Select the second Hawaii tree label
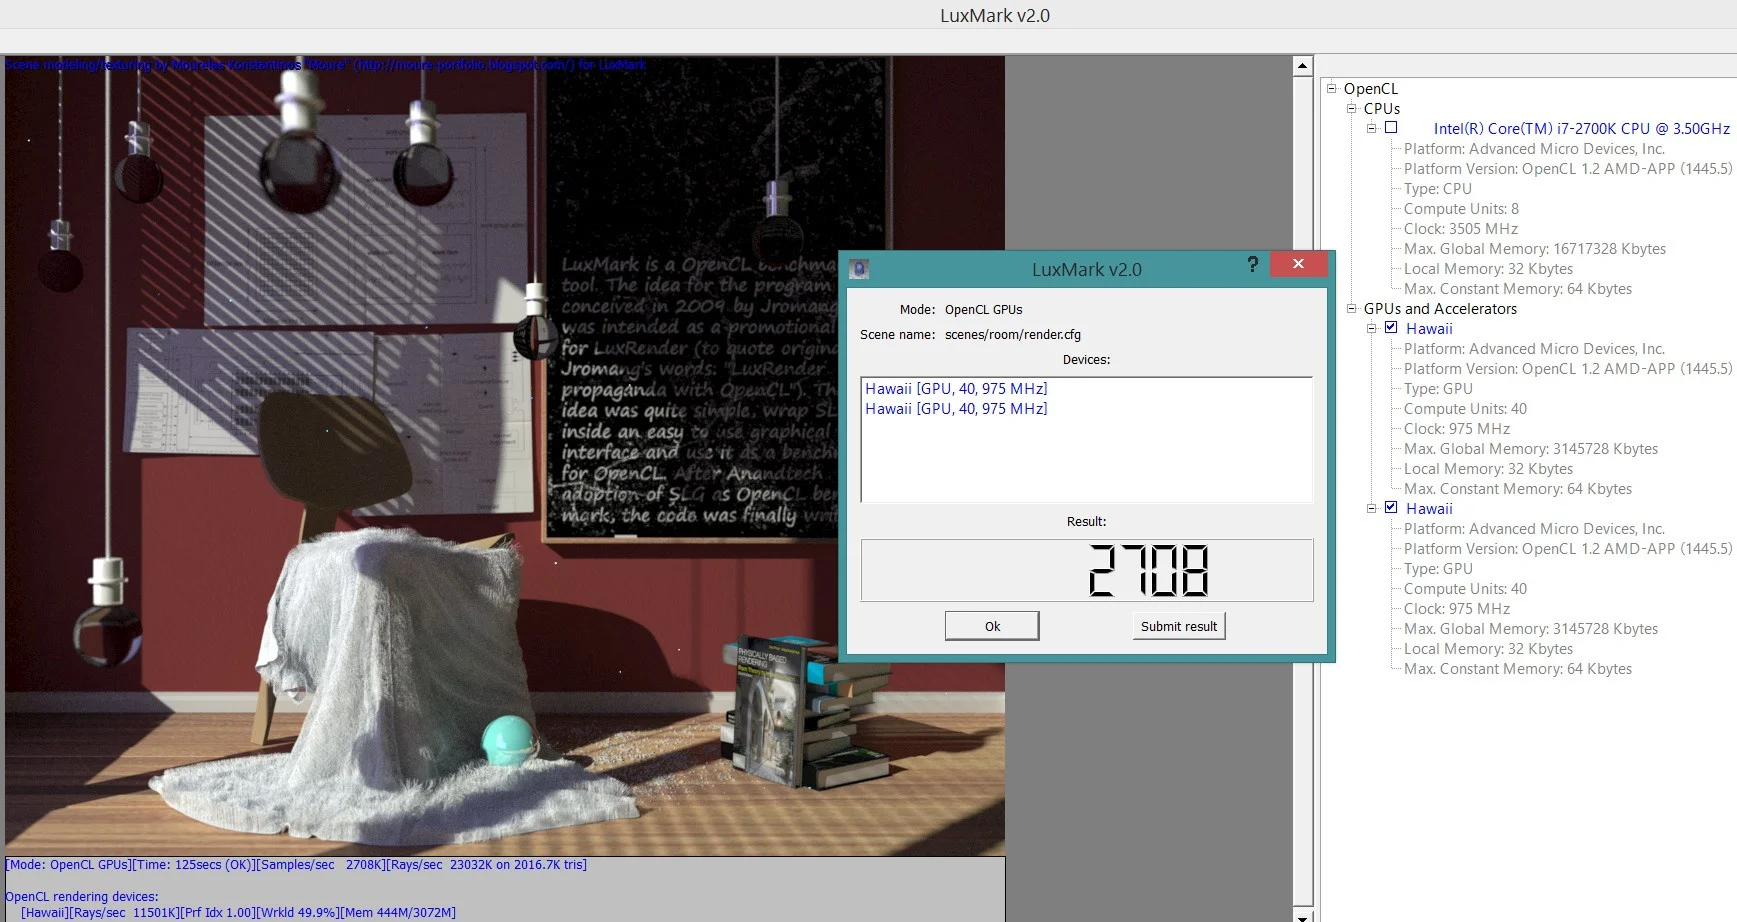The height and width of the screenshot is (922, 1737). (x=1429, y=509)
